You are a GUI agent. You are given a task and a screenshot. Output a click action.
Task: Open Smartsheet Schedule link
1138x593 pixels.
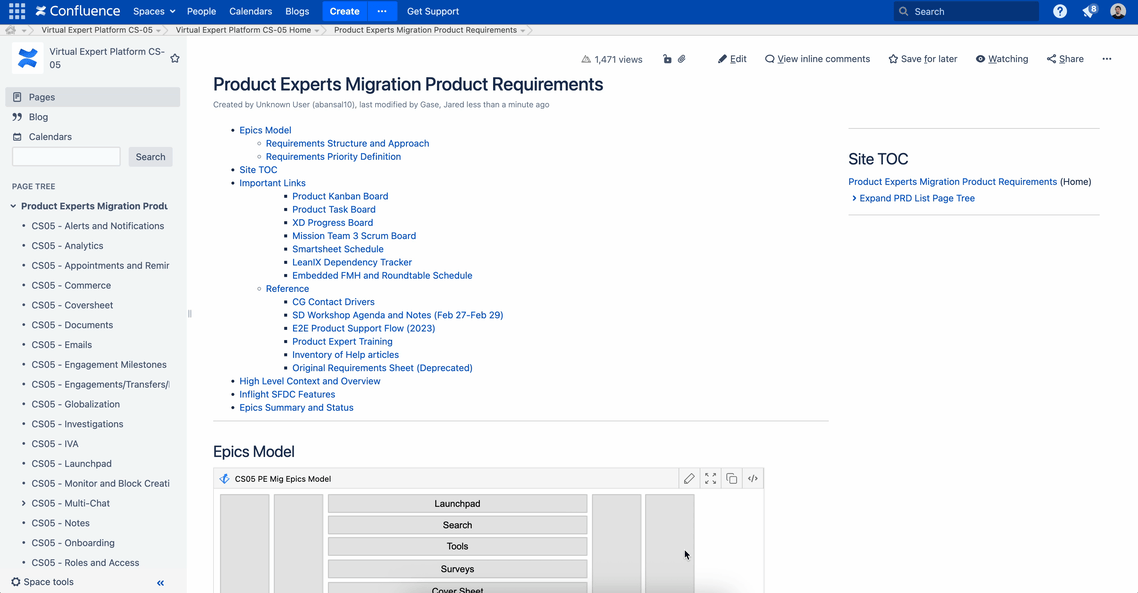338,249
